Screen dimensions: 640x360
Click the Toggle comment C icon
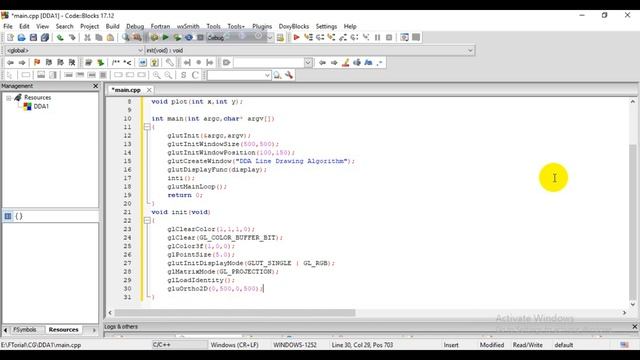tap(195, 75)
